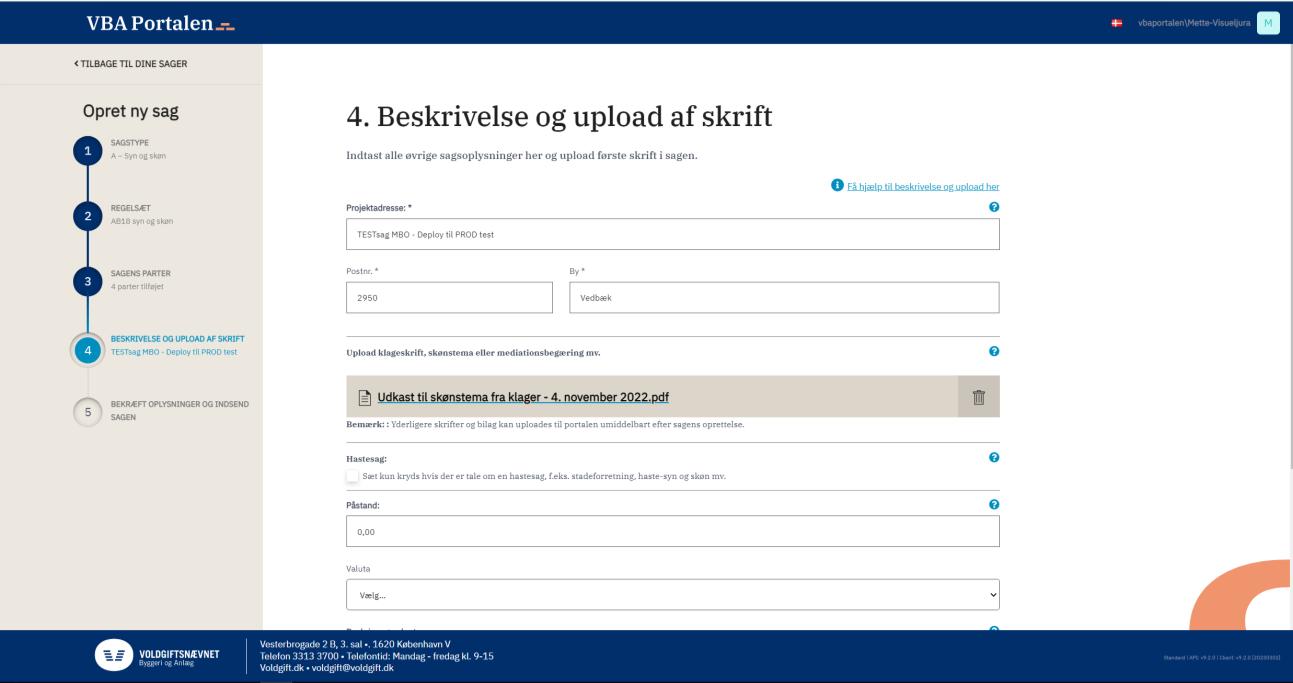The width and height of the screenshot is (1293, 683).
Task: Select Beskrivelse og upload af skrift step
Action: point(178,338)
